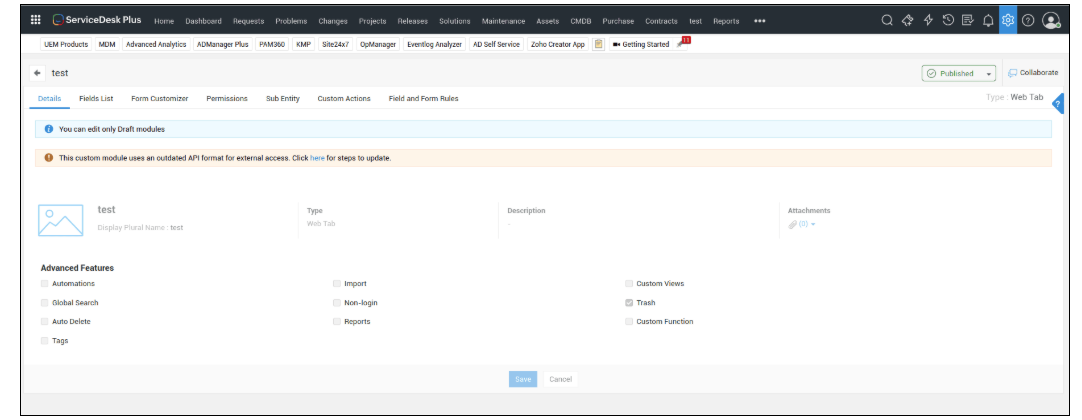
Task: Follow the 'here' link for update steps
Action: click(317, 158)
